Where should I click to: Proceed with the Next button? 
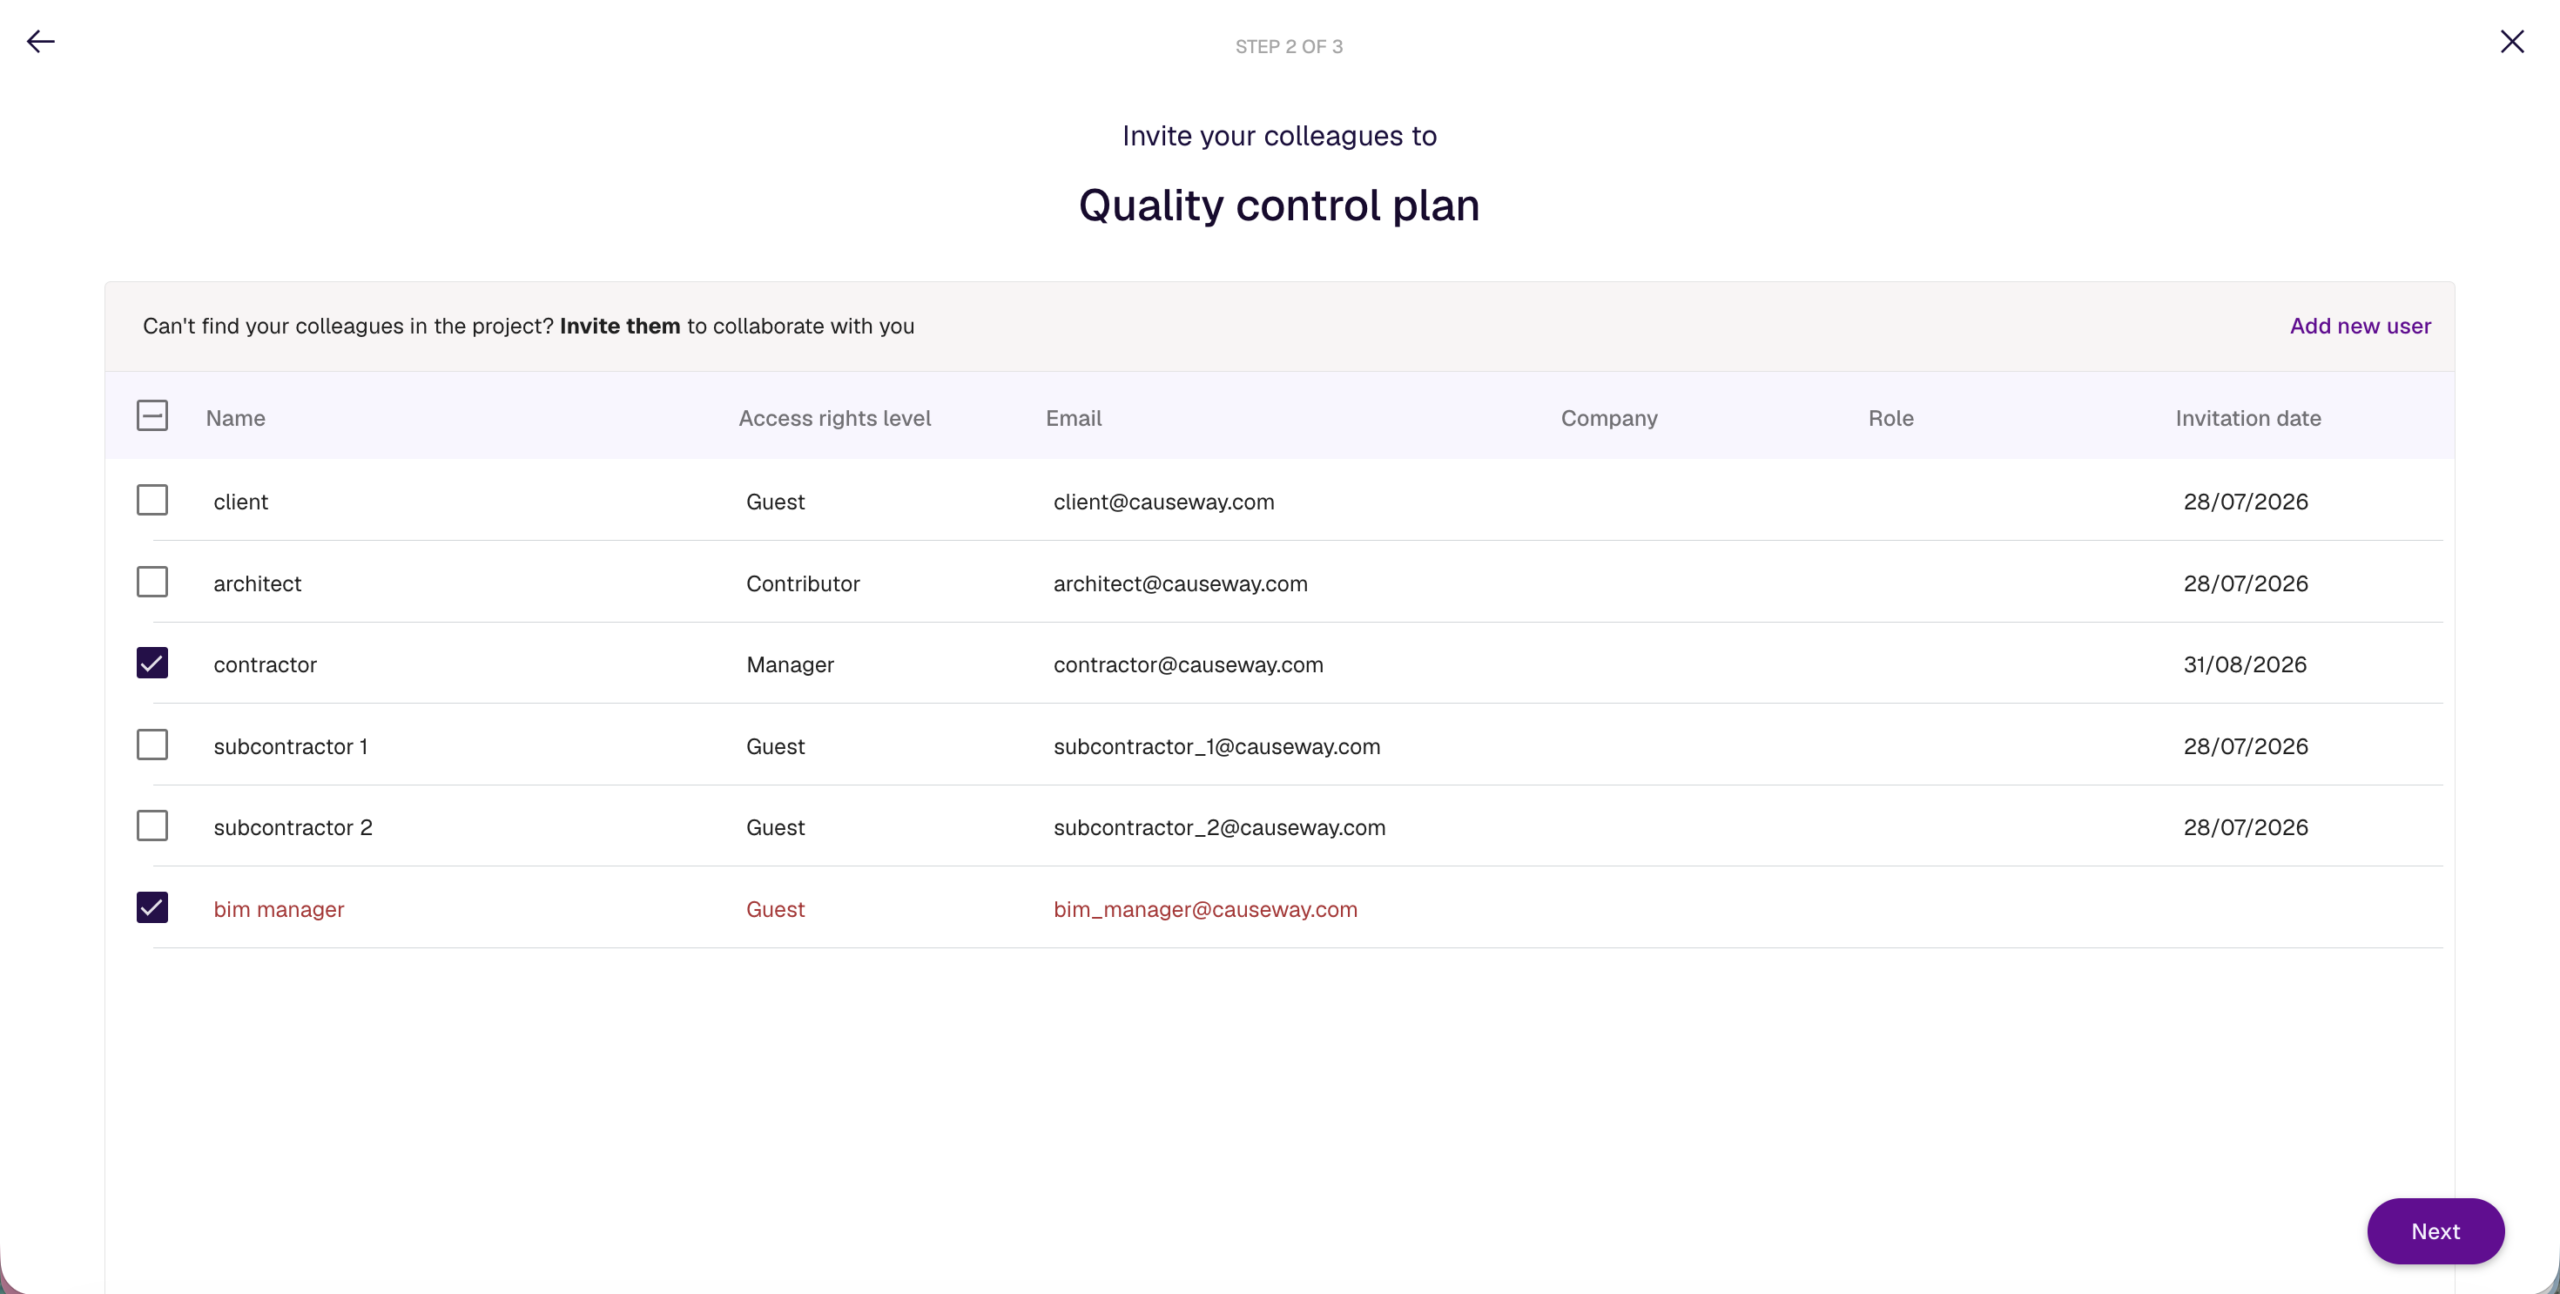click(2435, 1231)
